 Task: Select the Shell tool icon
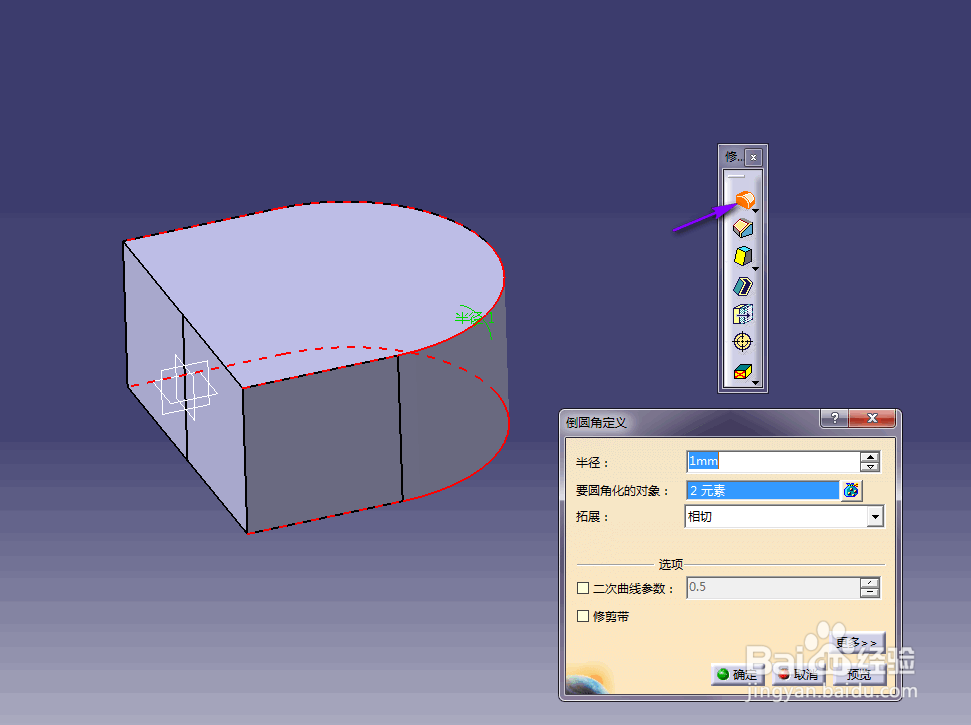point(743,285)
